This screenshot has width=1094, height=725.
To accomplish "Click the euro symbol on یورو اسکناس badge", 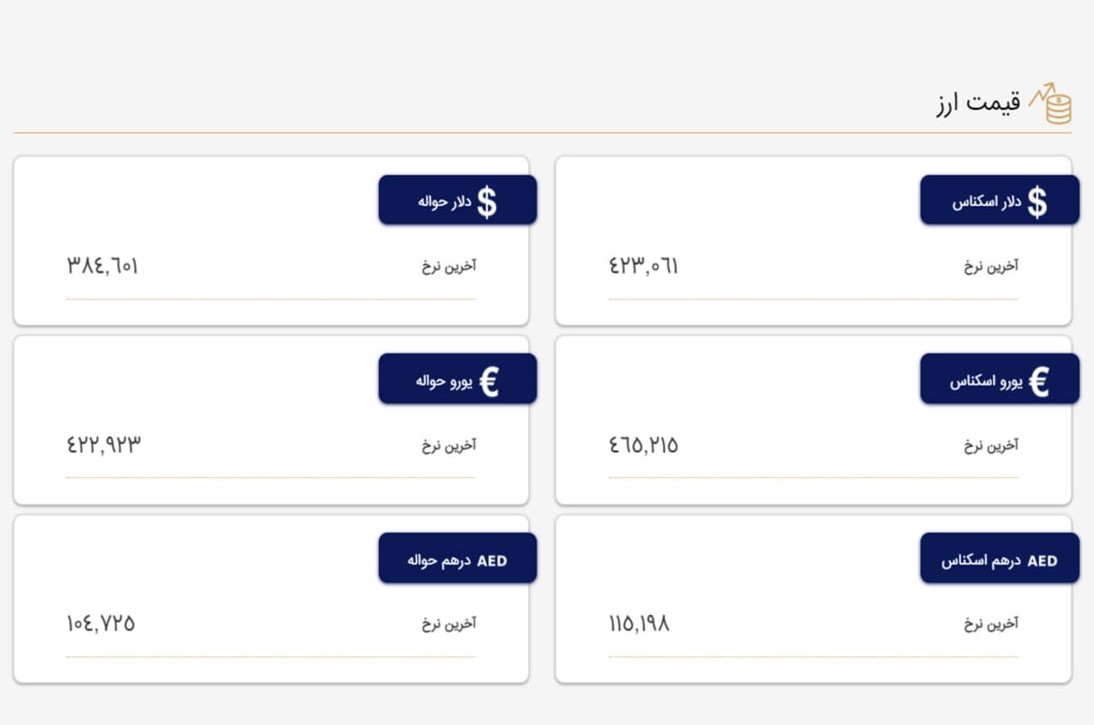I will [1039, 381].
